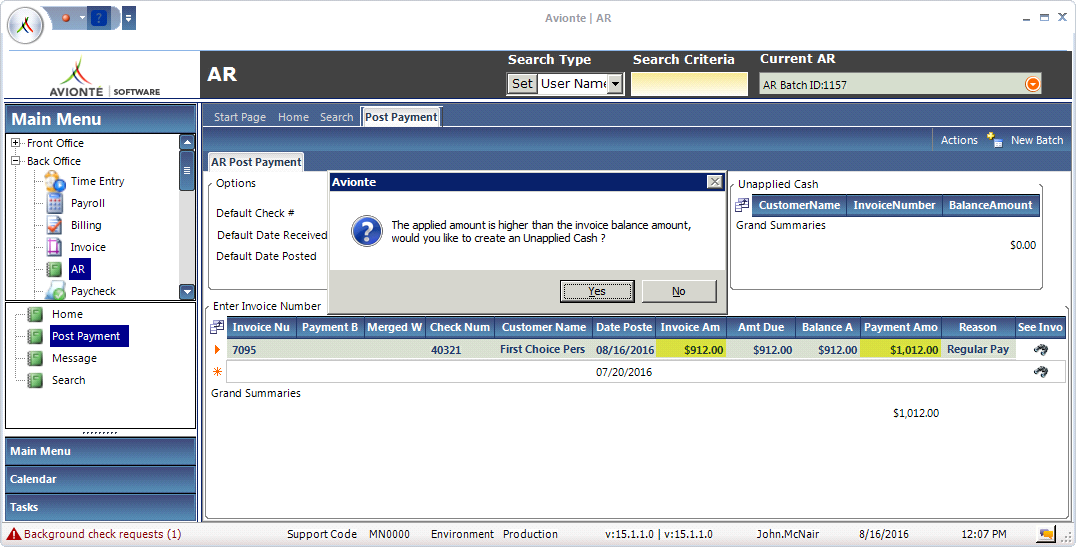Viewport: 1076px width, 547px height.
Task: Open the User Name search type dropdown
Action: click(x=616, y=84)
